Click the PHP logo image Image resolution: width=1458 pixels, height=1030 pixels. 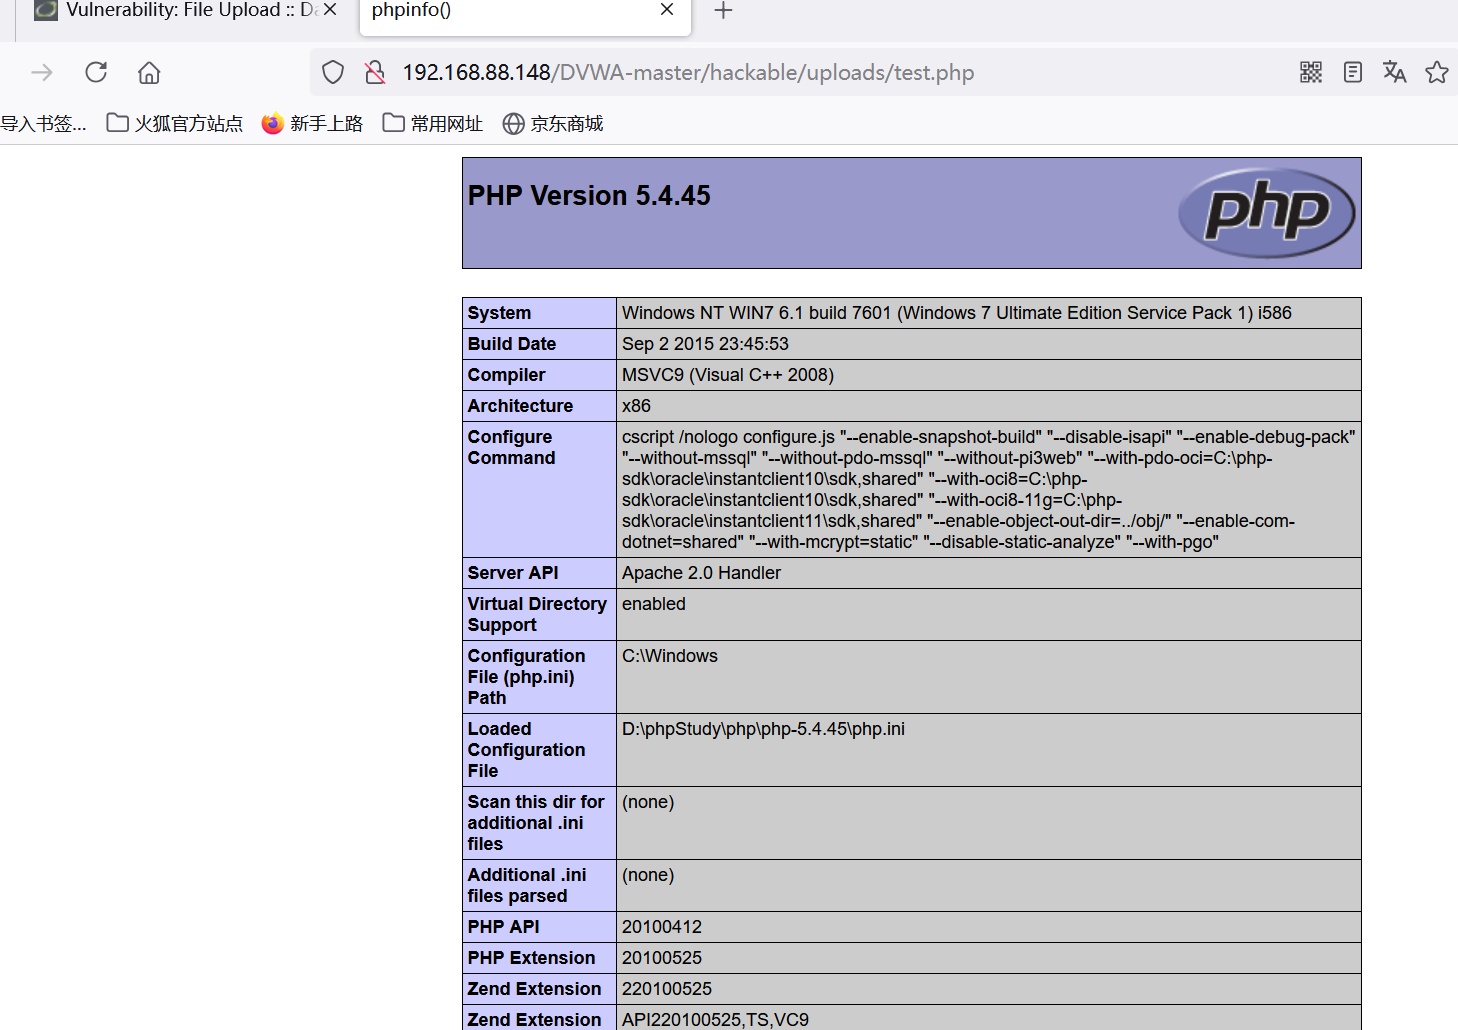(1267, 212)
